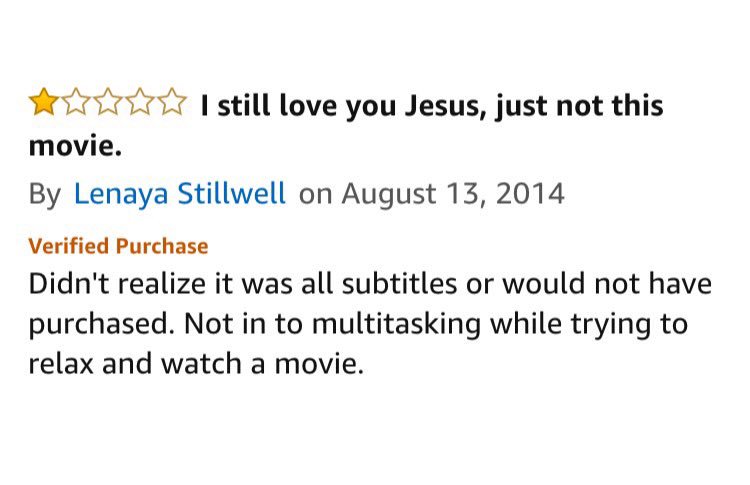Click the third empty rating star
Viewport: 750px width, 485px height.
tap(108, 101)
